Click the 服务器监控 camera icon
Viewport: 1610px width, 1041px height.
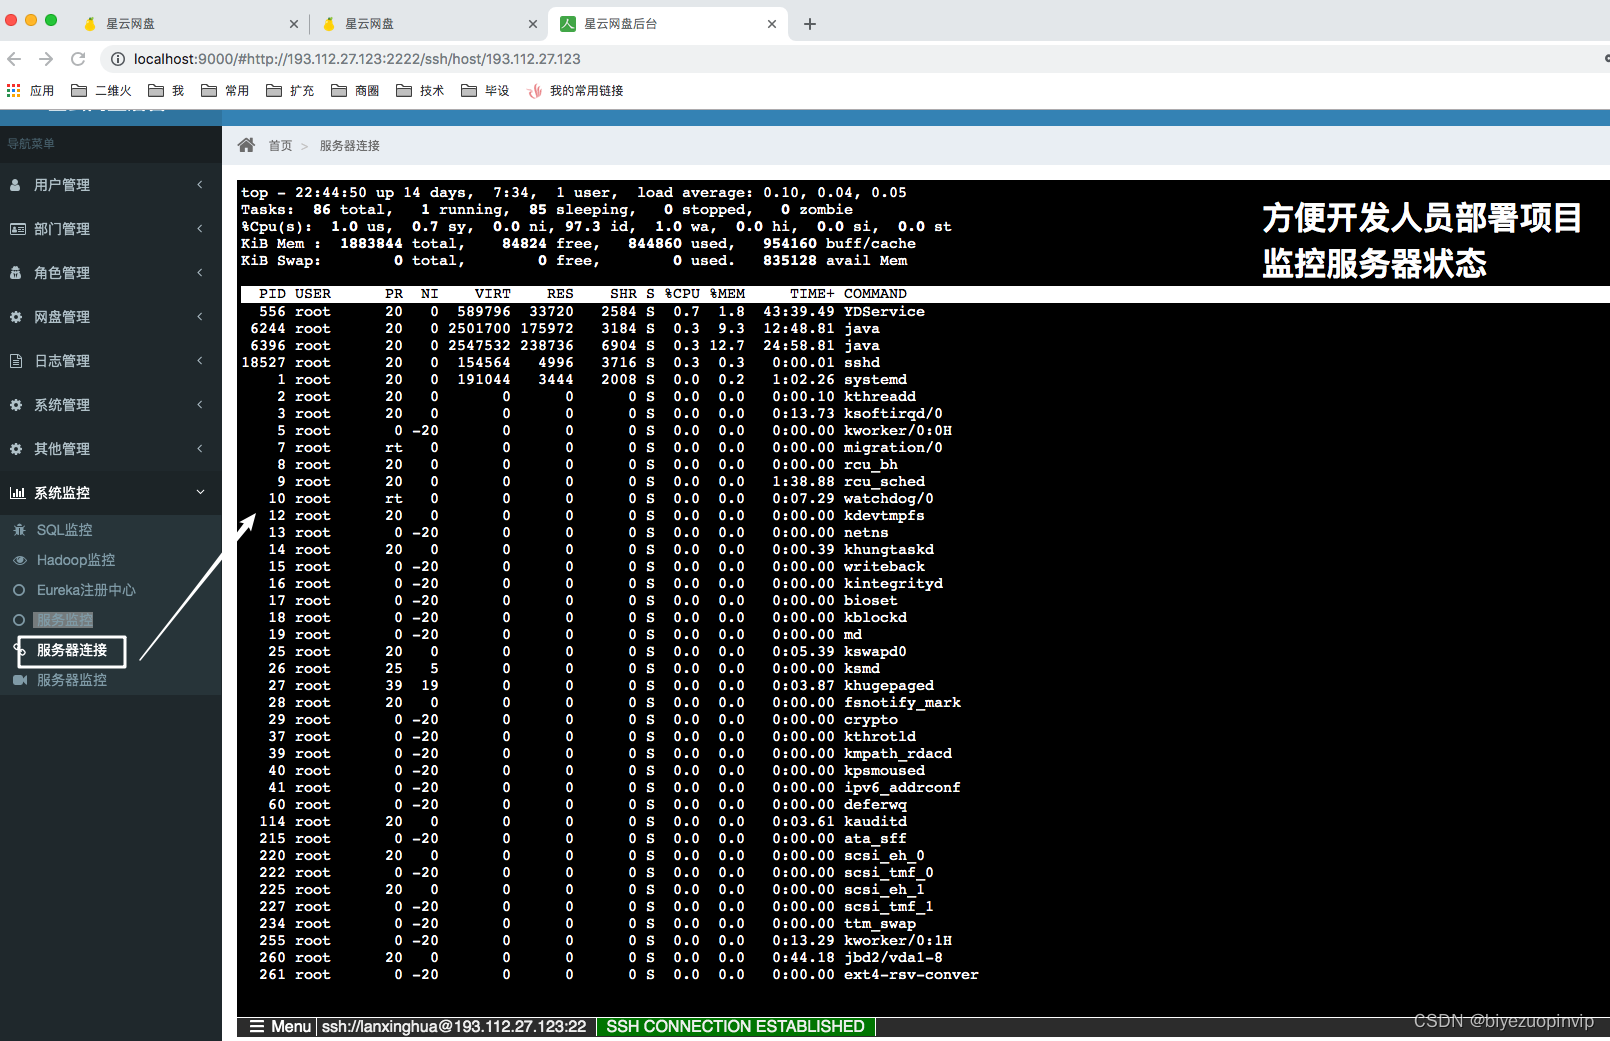coord(20,680)
